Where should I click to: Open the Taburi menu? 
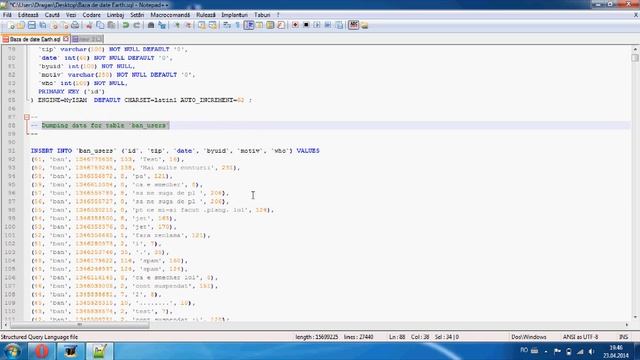(262, 15)
